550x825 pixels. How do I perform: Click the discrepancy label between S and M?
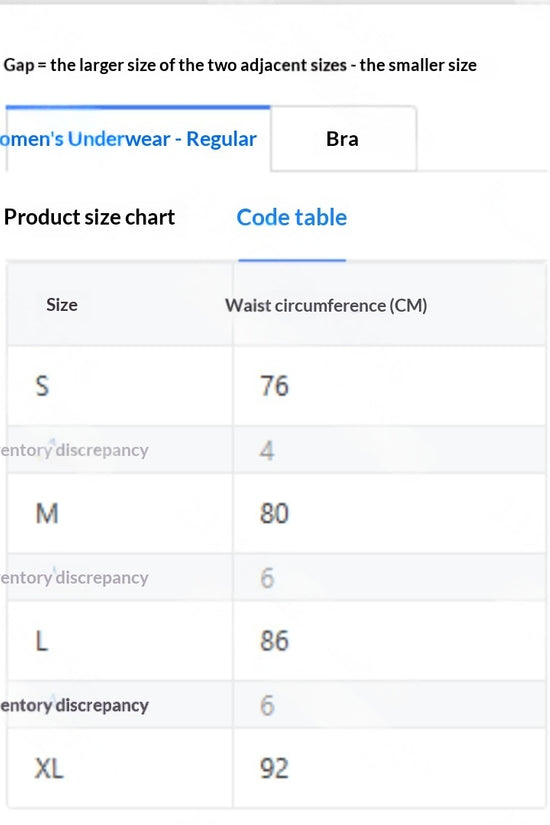[74, 450]
